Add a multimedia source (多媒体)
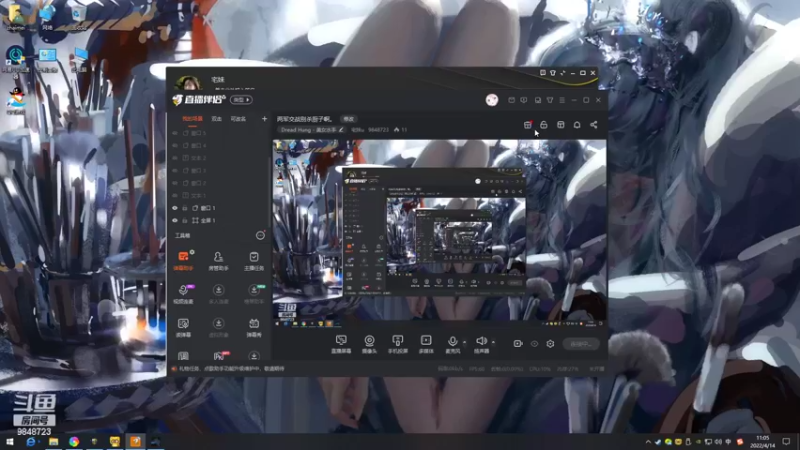 [426, 344]
